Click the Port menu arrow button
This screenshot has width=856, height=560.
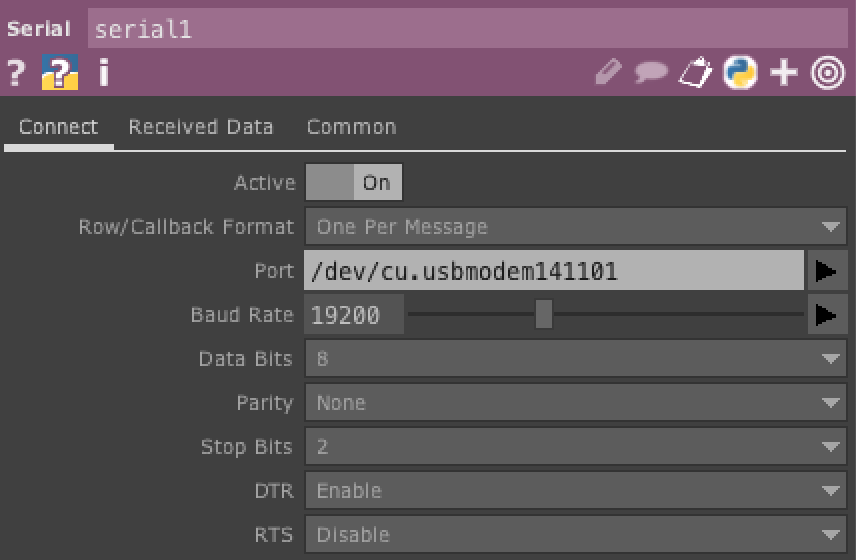click(x=825, y=271)
